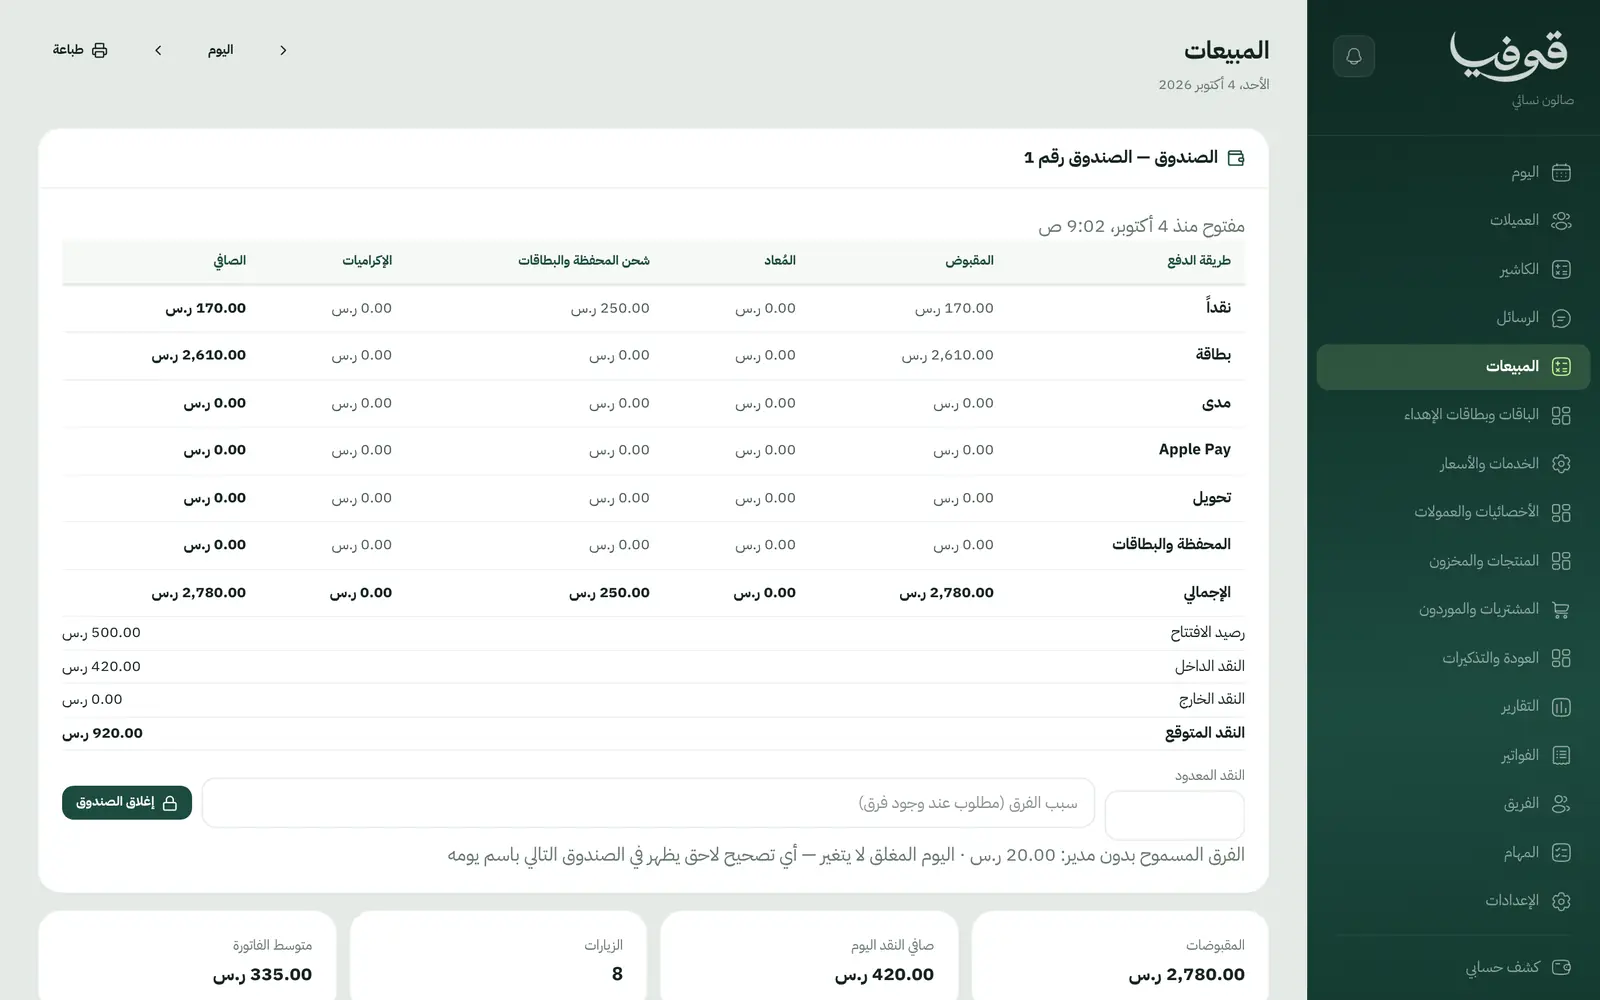Open الباقات وبطاقات الإهداء menu item

click(1453, 415)
